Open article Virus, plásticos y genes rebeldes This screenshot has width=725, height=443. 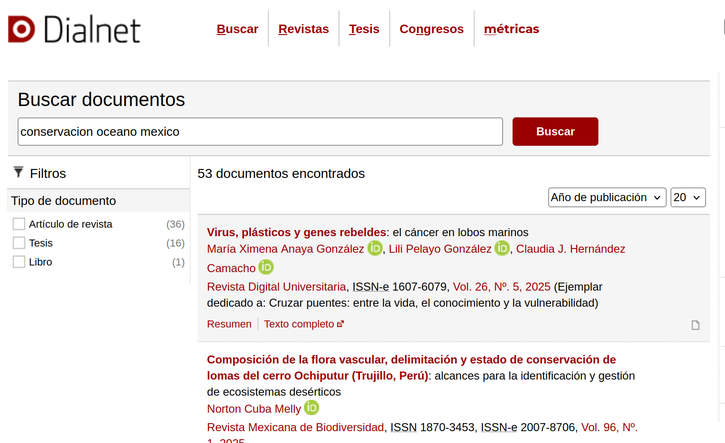coord(296,232)
